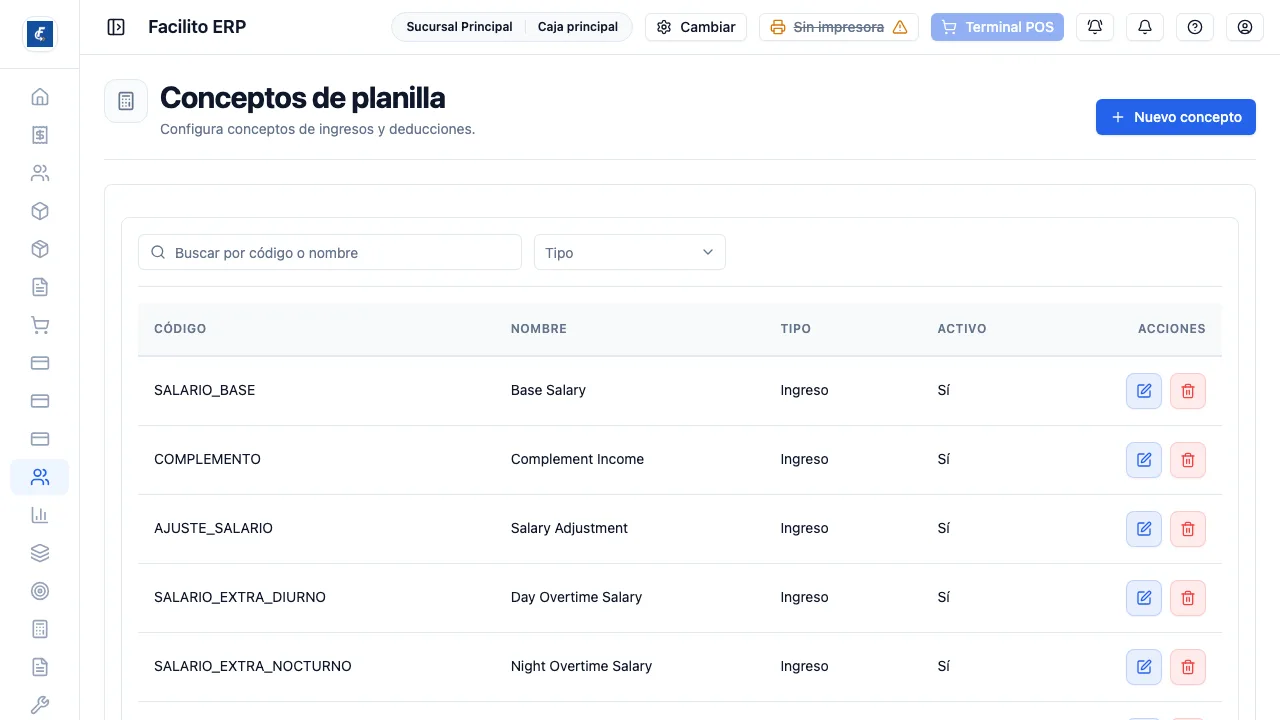The height and width of the screenshot is (720, 1280).
Task: Click the CÓDIGO column header
Action: [180, 329]
